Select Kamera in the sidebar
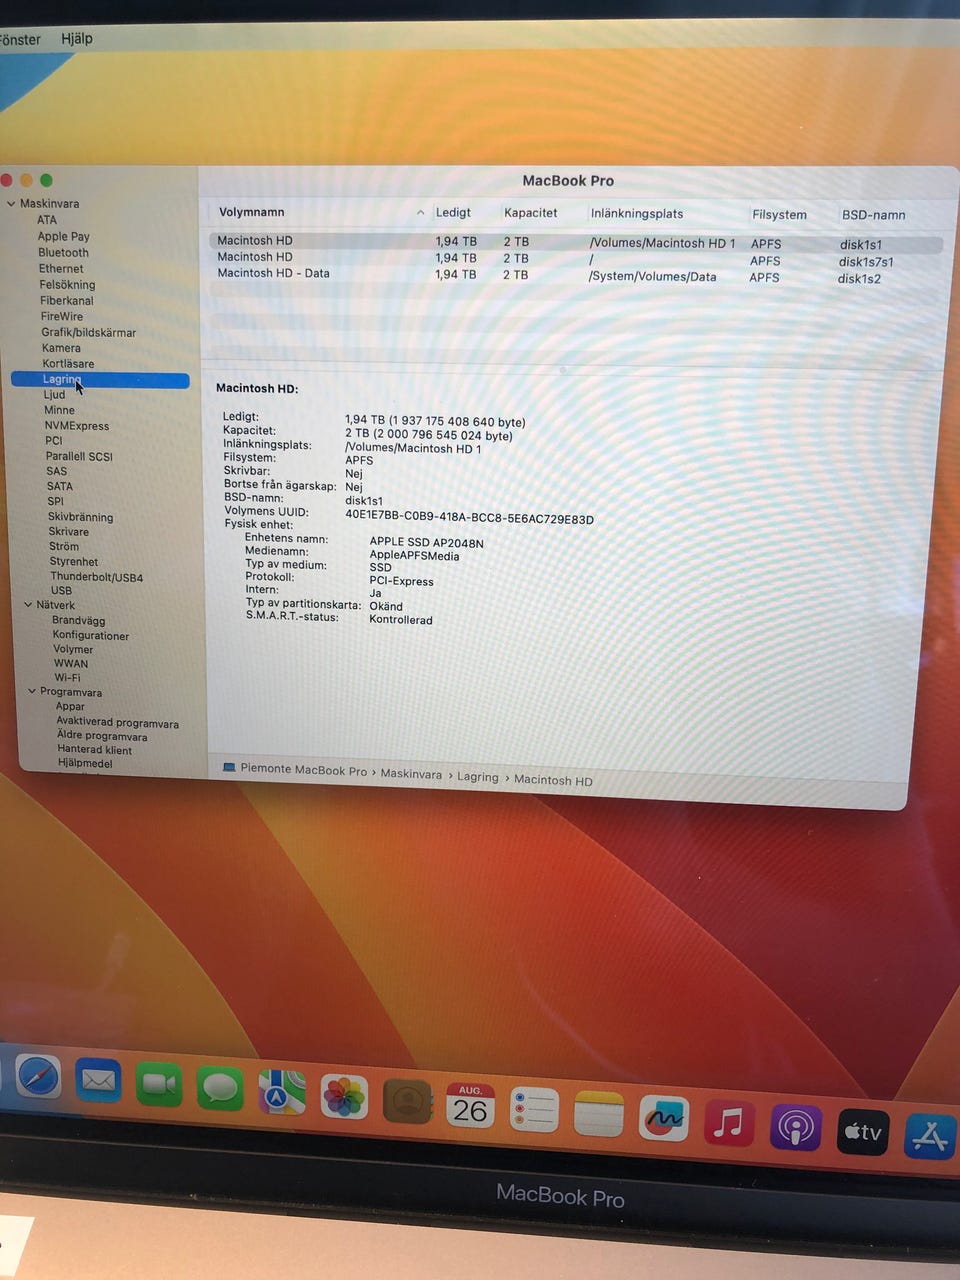 click(x=61, y=348)
